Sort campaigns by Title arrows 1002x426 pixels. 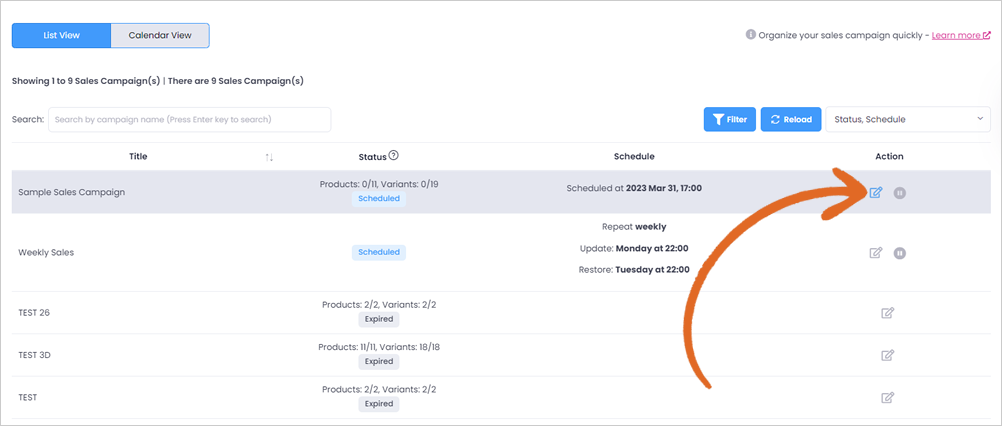[269, 157]
